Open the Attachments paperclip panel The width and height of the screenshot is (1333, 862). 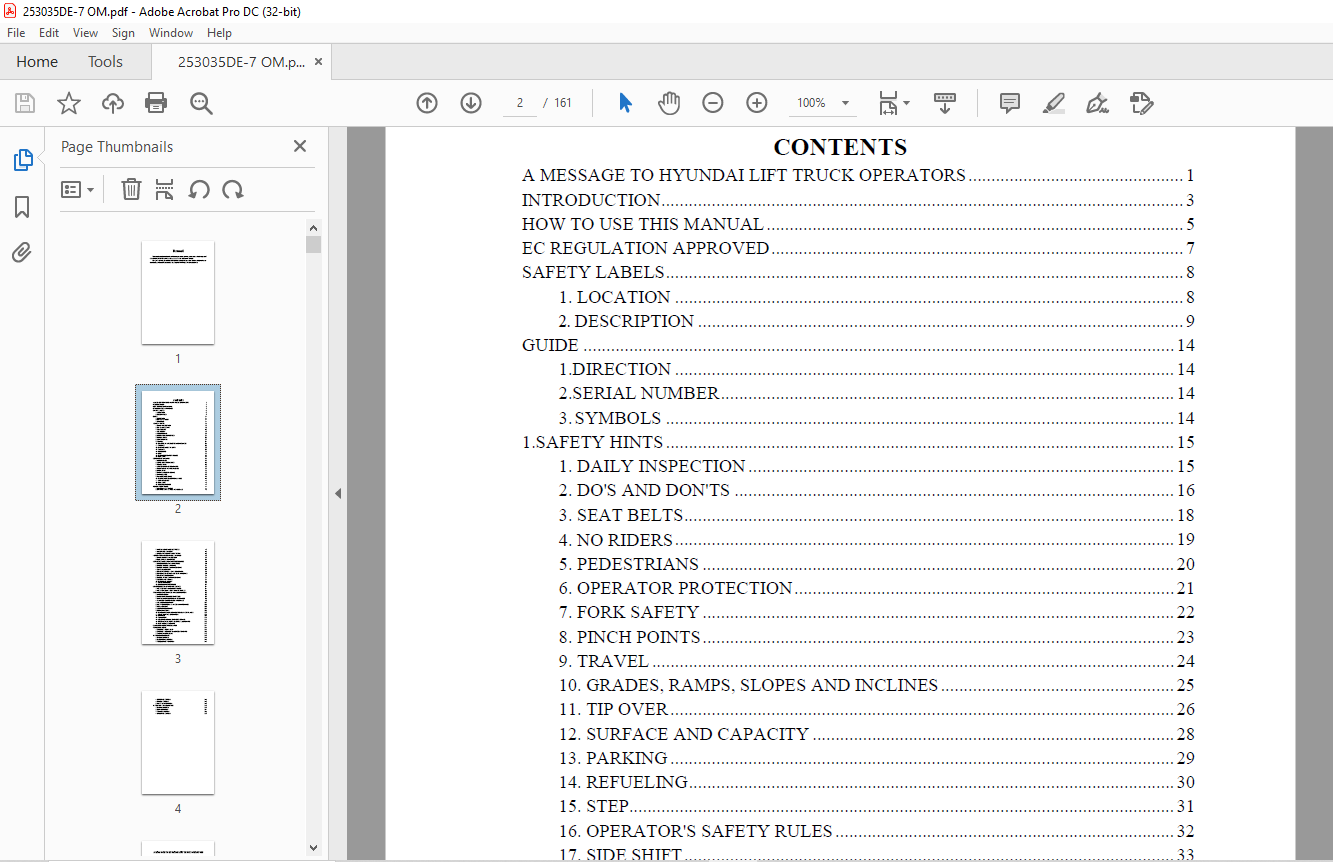point(22,253)
